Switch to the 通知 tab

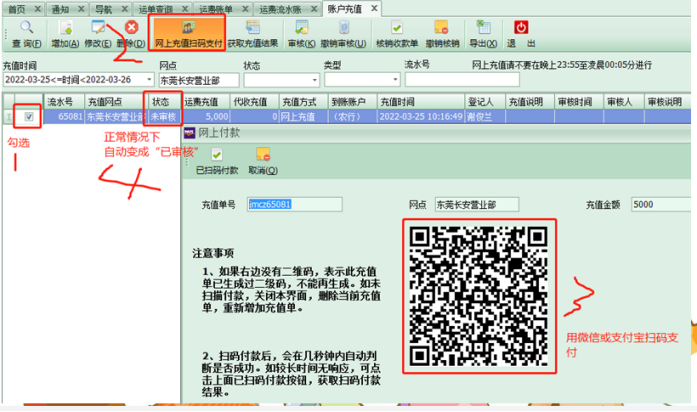click(x=60, y=9)
